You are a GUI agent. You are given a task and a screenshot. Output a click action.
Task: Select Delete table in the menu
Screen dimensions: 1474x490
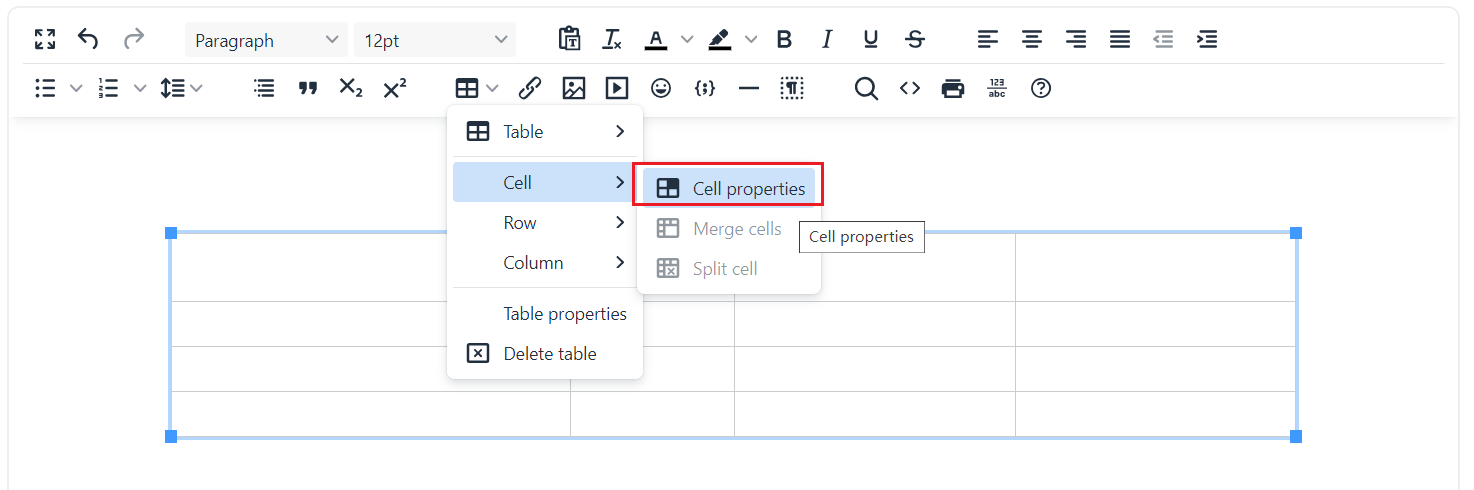click(x=545, y=354)
